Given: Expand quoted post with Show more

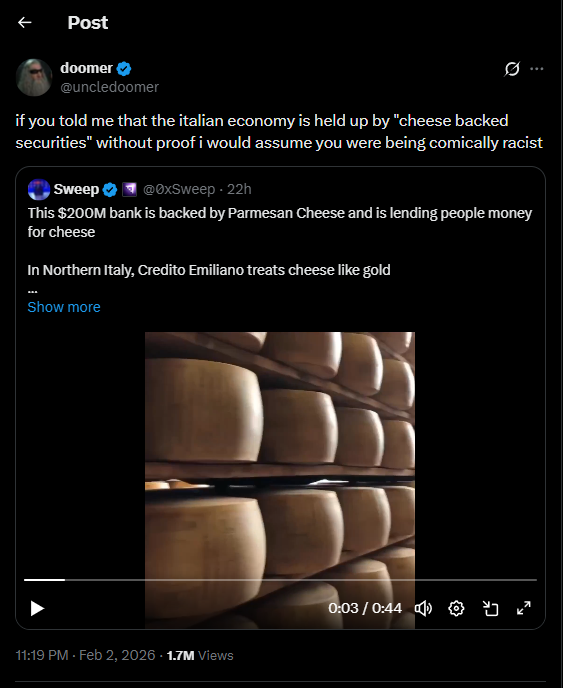Looking at the screenshot, I should click(64, 307).
